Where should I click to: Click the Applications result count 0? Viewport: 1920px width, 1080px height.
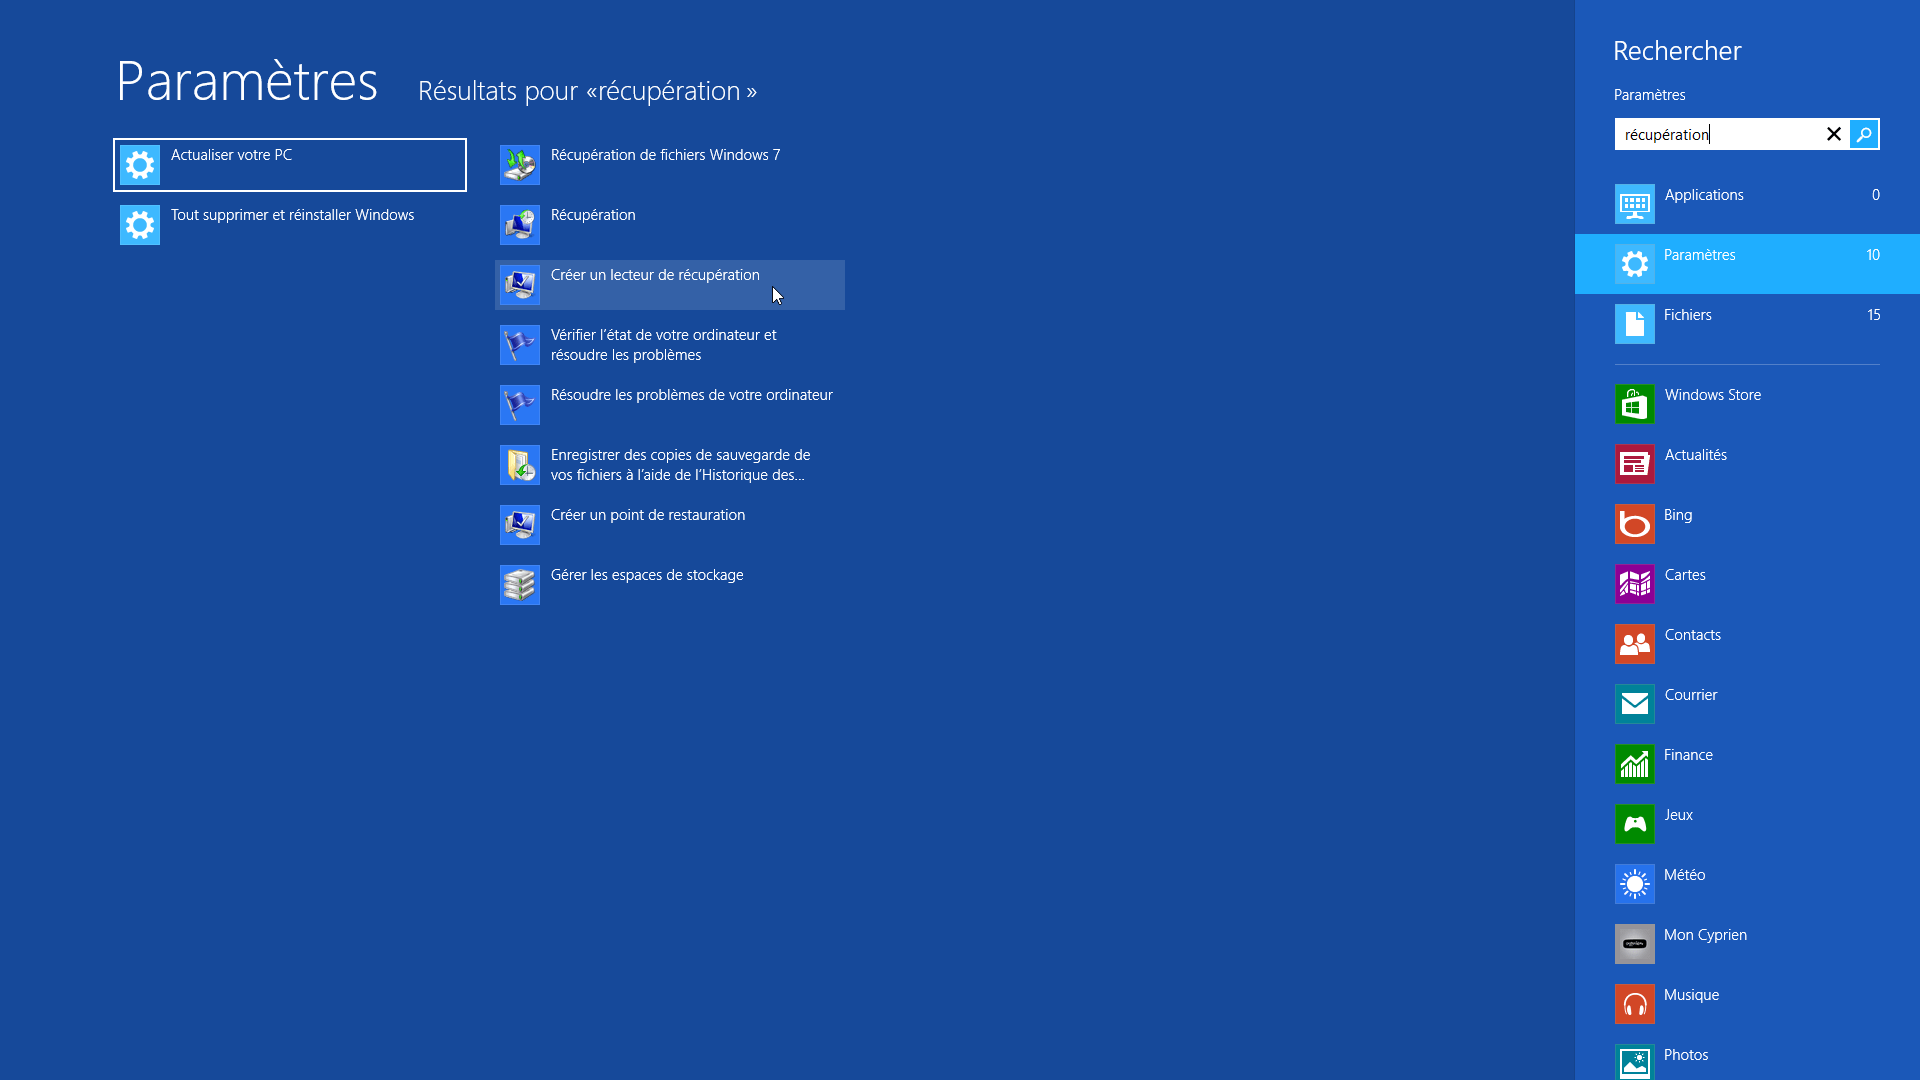[1876, 195]
